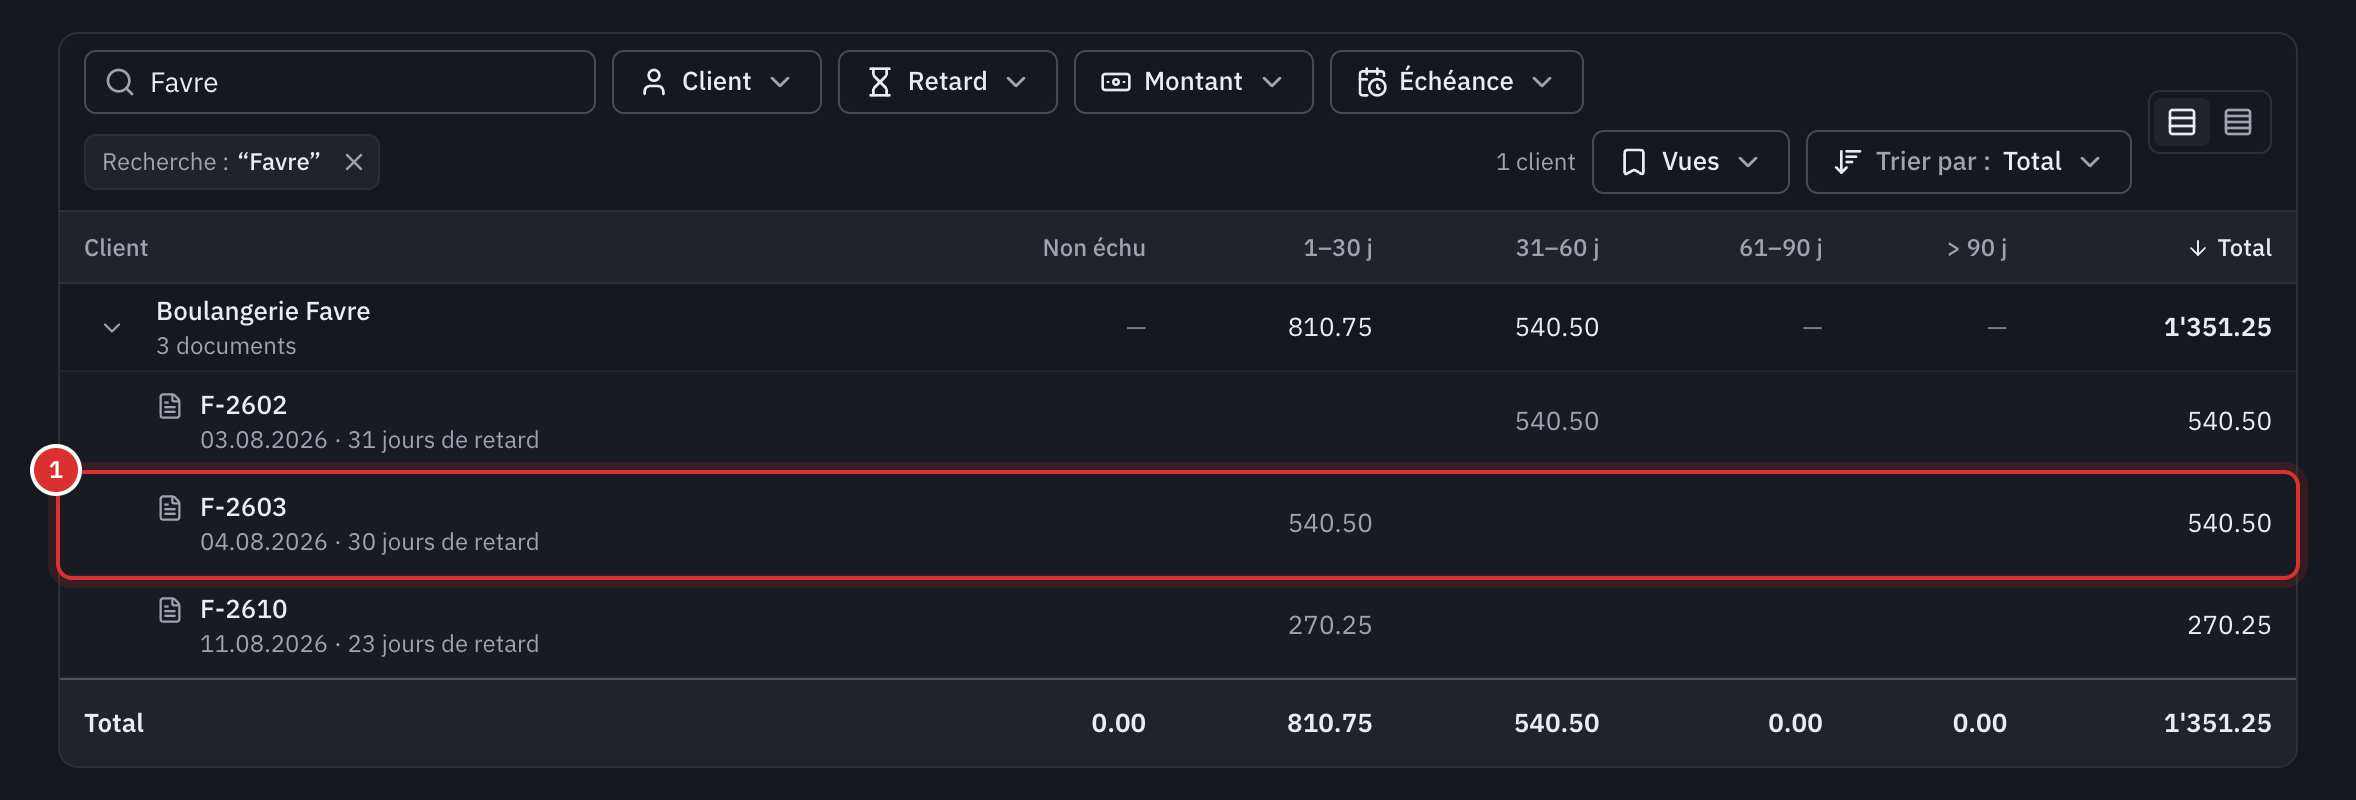This screenshot has width=2356, height=800.
Task: Click the 270.25 total in the F-2610 row
Action: click(2229, 625)
